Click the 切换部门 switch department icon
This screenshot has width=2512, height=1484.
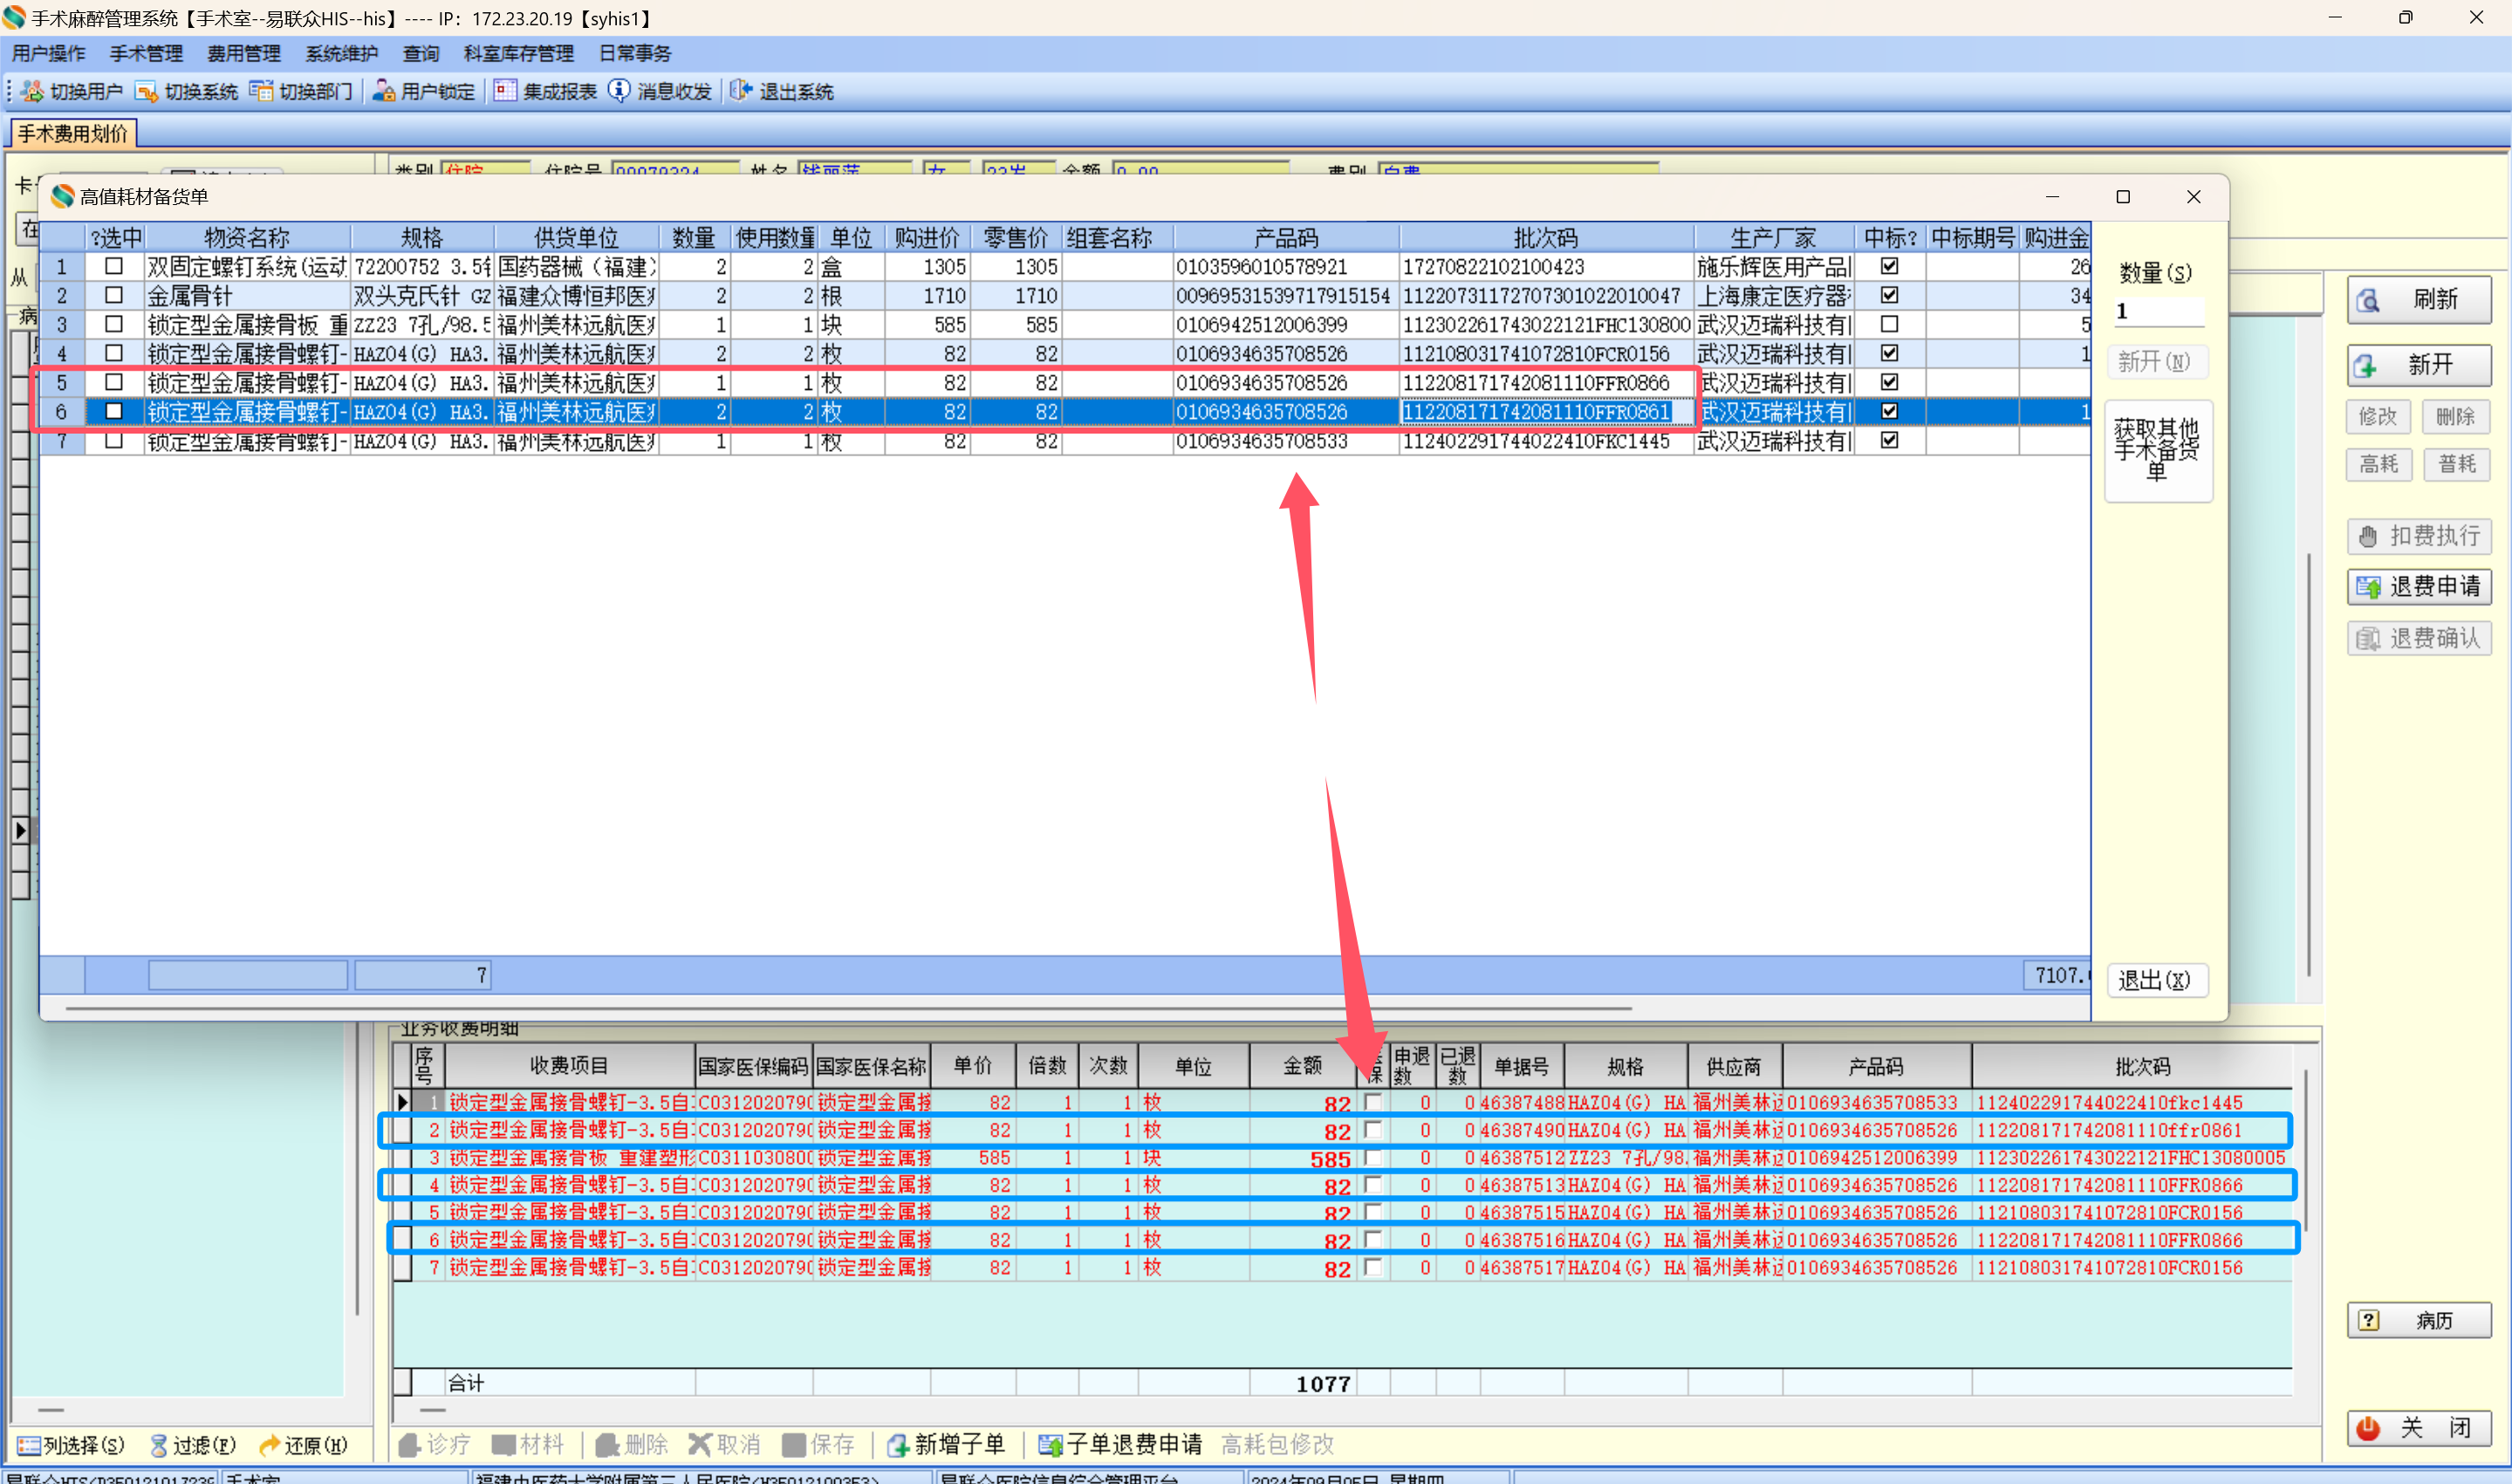261,91
